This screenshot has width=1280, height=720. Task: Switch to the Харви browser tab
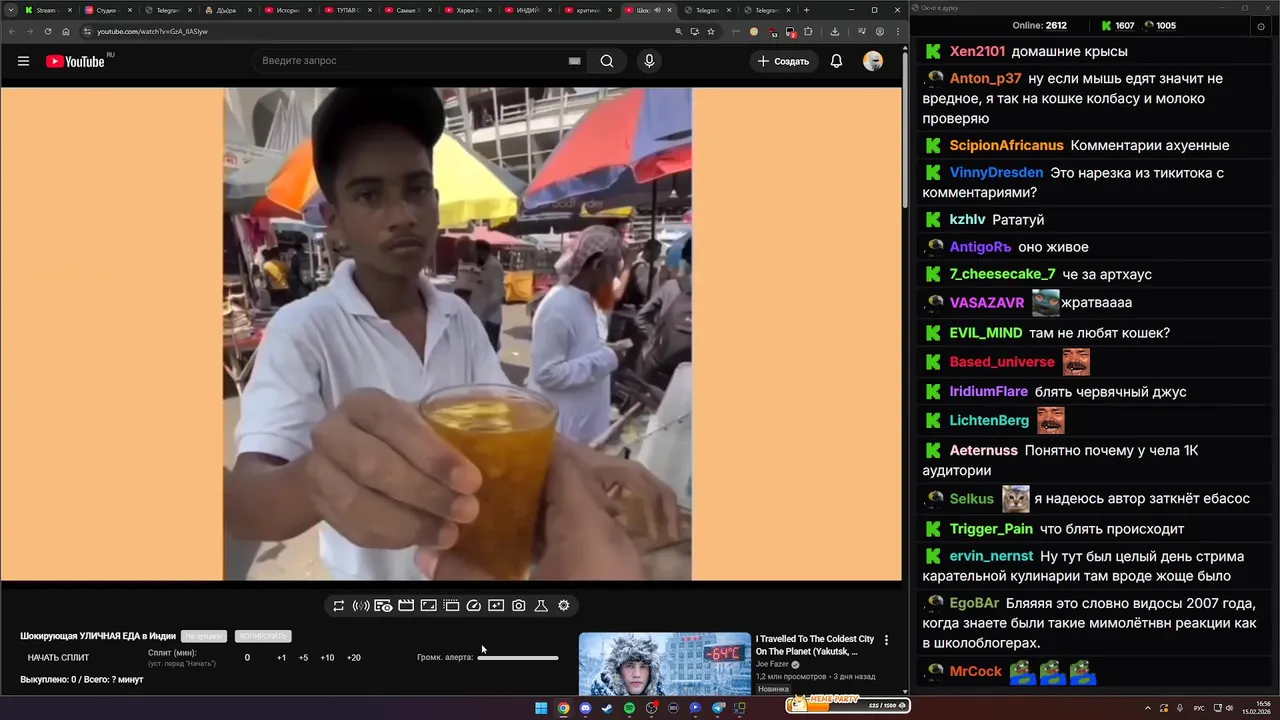(x=466, y=10)
